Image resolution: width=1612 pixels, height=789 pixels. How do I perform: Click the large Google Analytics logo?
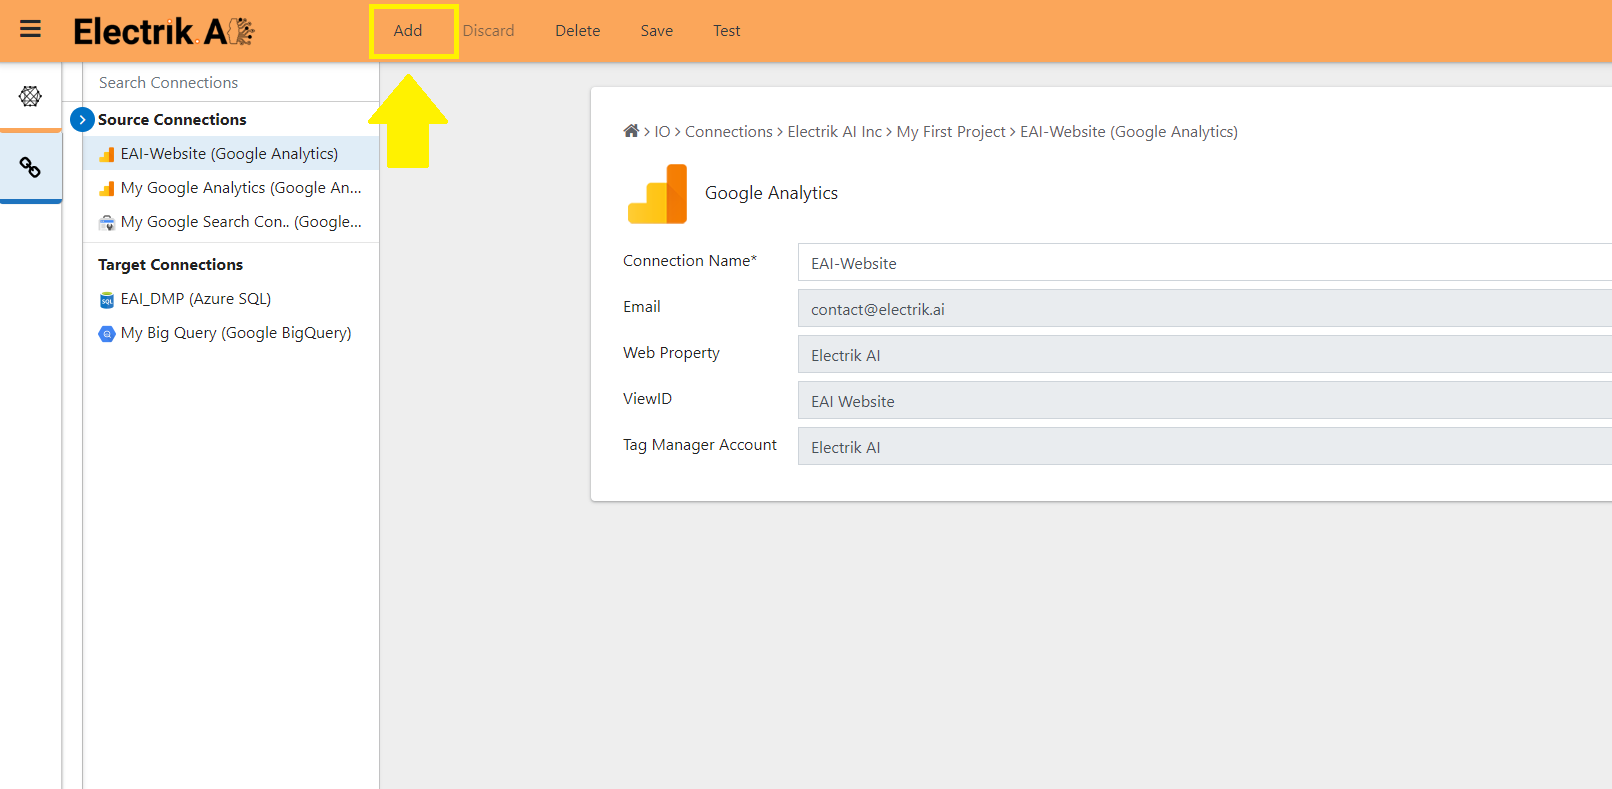657,193
